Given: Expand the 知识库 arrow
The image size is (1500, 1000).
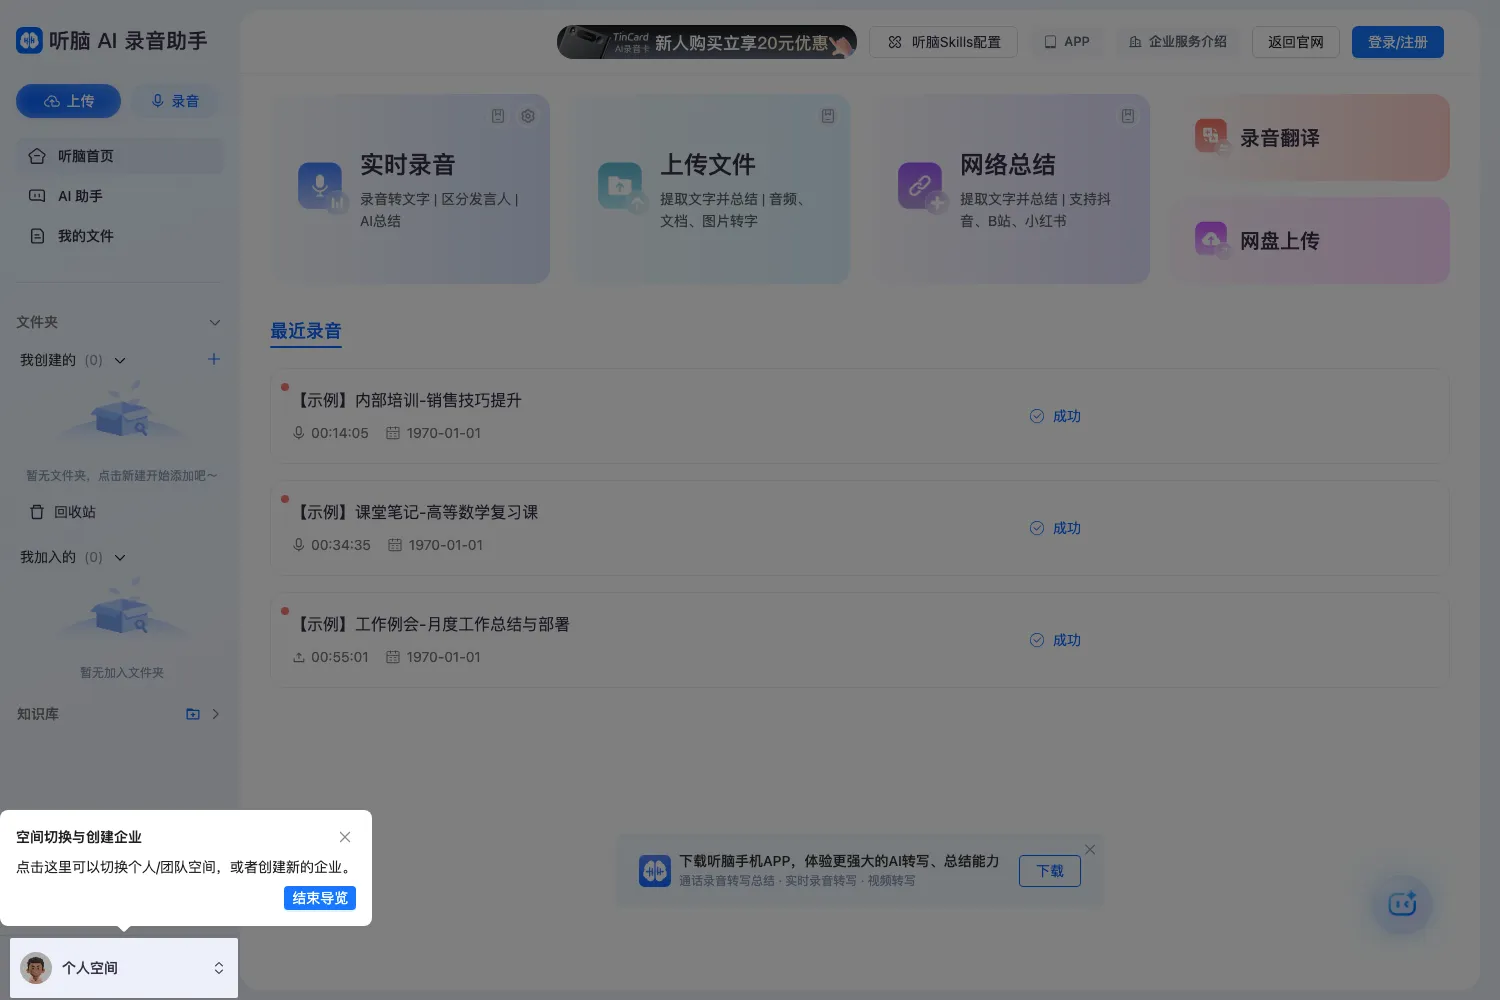Looking at the screenshot, I should (x=216, y=714).
